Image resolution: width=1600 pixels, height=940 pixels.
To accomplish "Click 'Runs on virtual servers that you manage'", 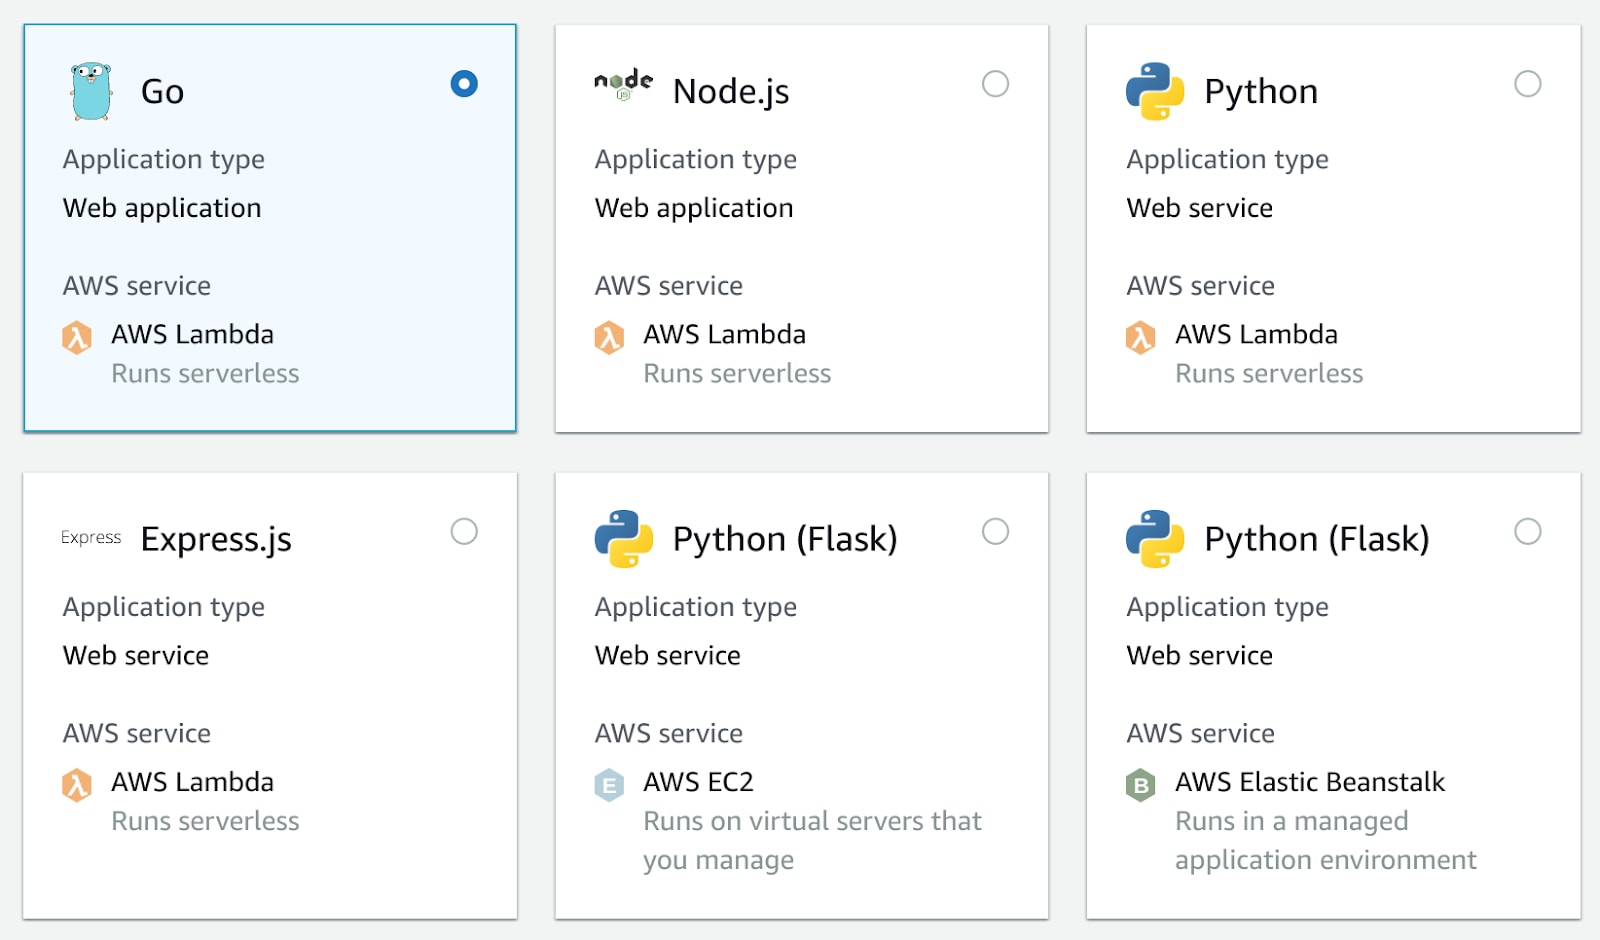I will pyautogui.click(x=812, y=840).
